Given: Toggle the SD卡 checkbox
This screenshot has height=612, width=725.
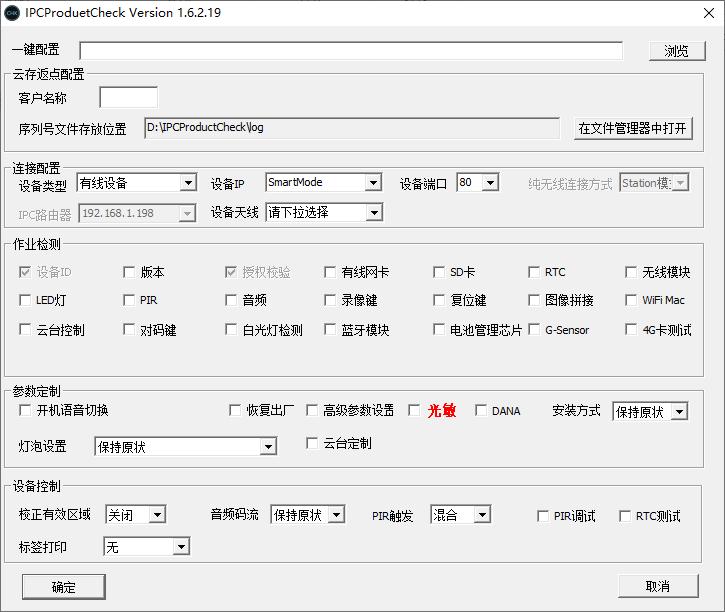Looking at the screenshot, I should click(439, 272).
